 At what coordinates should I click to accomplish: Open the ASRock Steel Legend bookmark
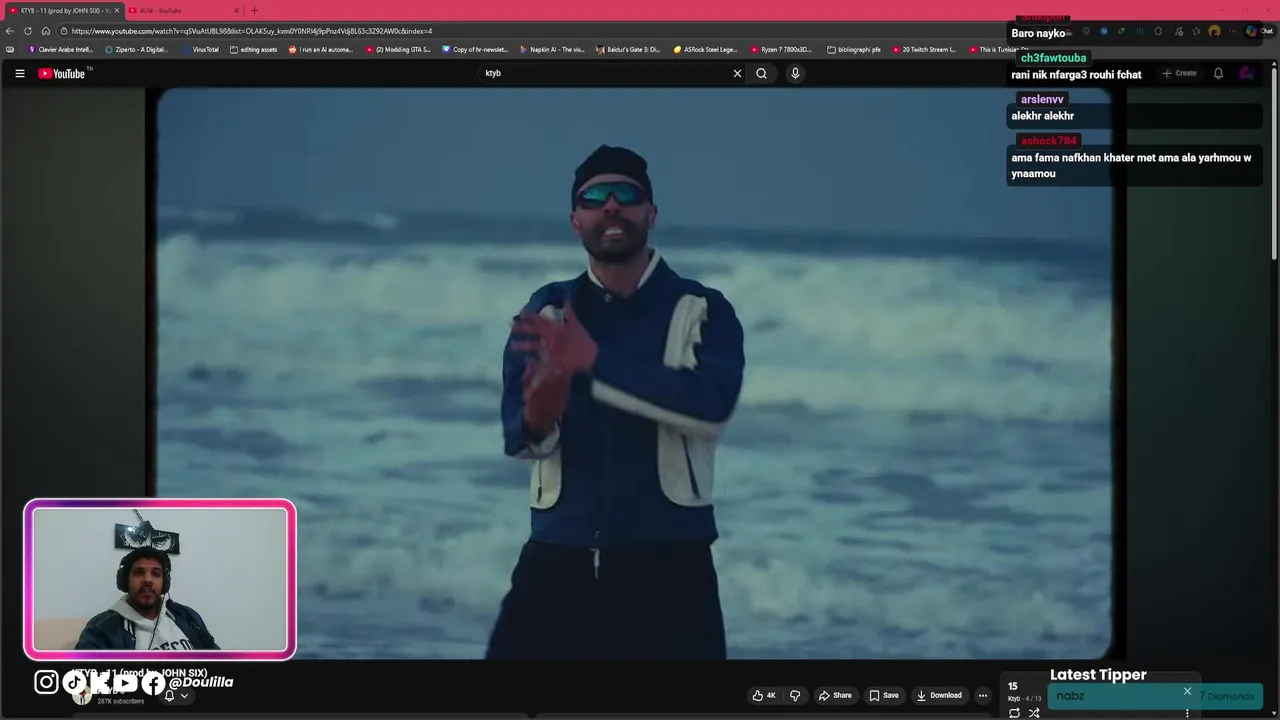(706, 49)
